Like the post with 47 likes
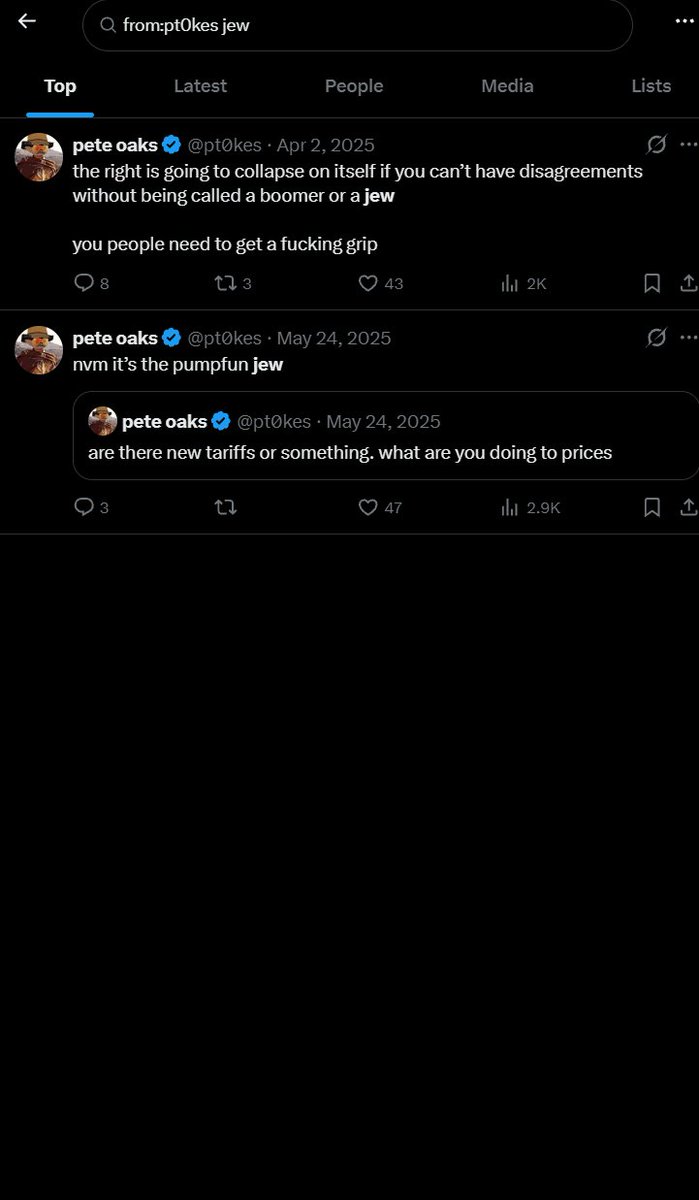 [368, 507]
